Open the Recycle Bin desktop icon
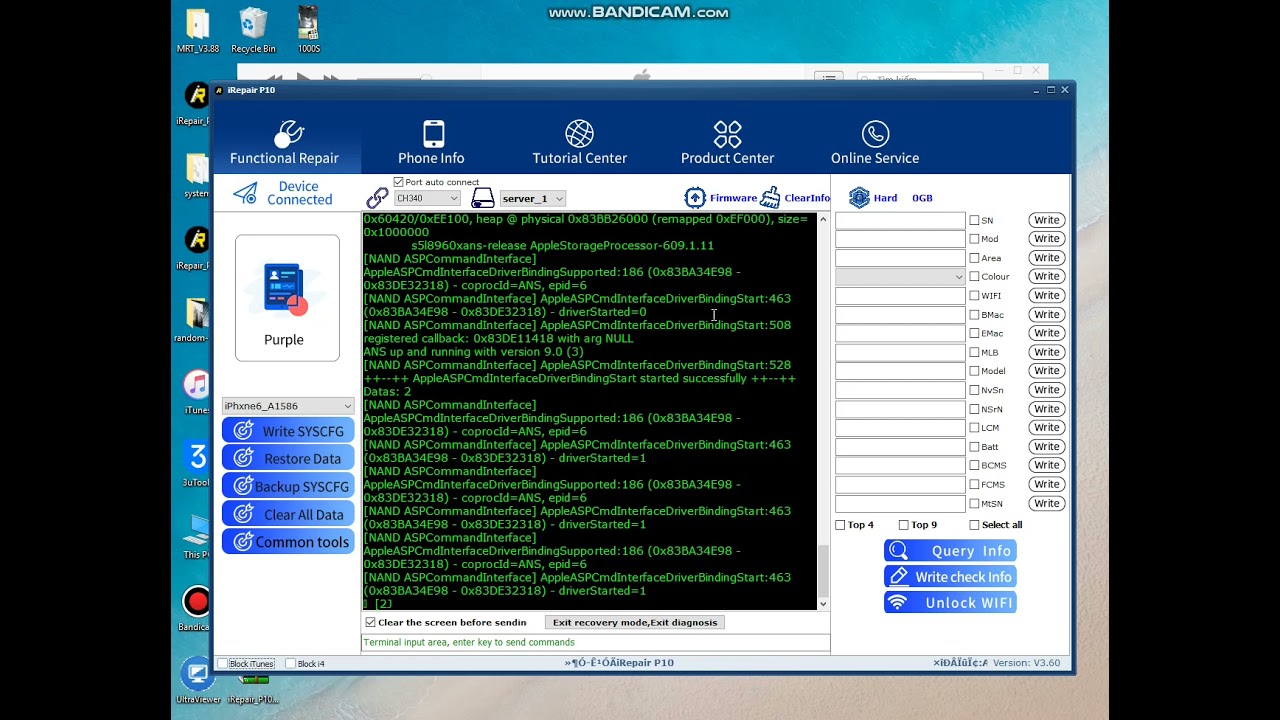The height and width of the screenshot is (720, 1280). point(253,31)
